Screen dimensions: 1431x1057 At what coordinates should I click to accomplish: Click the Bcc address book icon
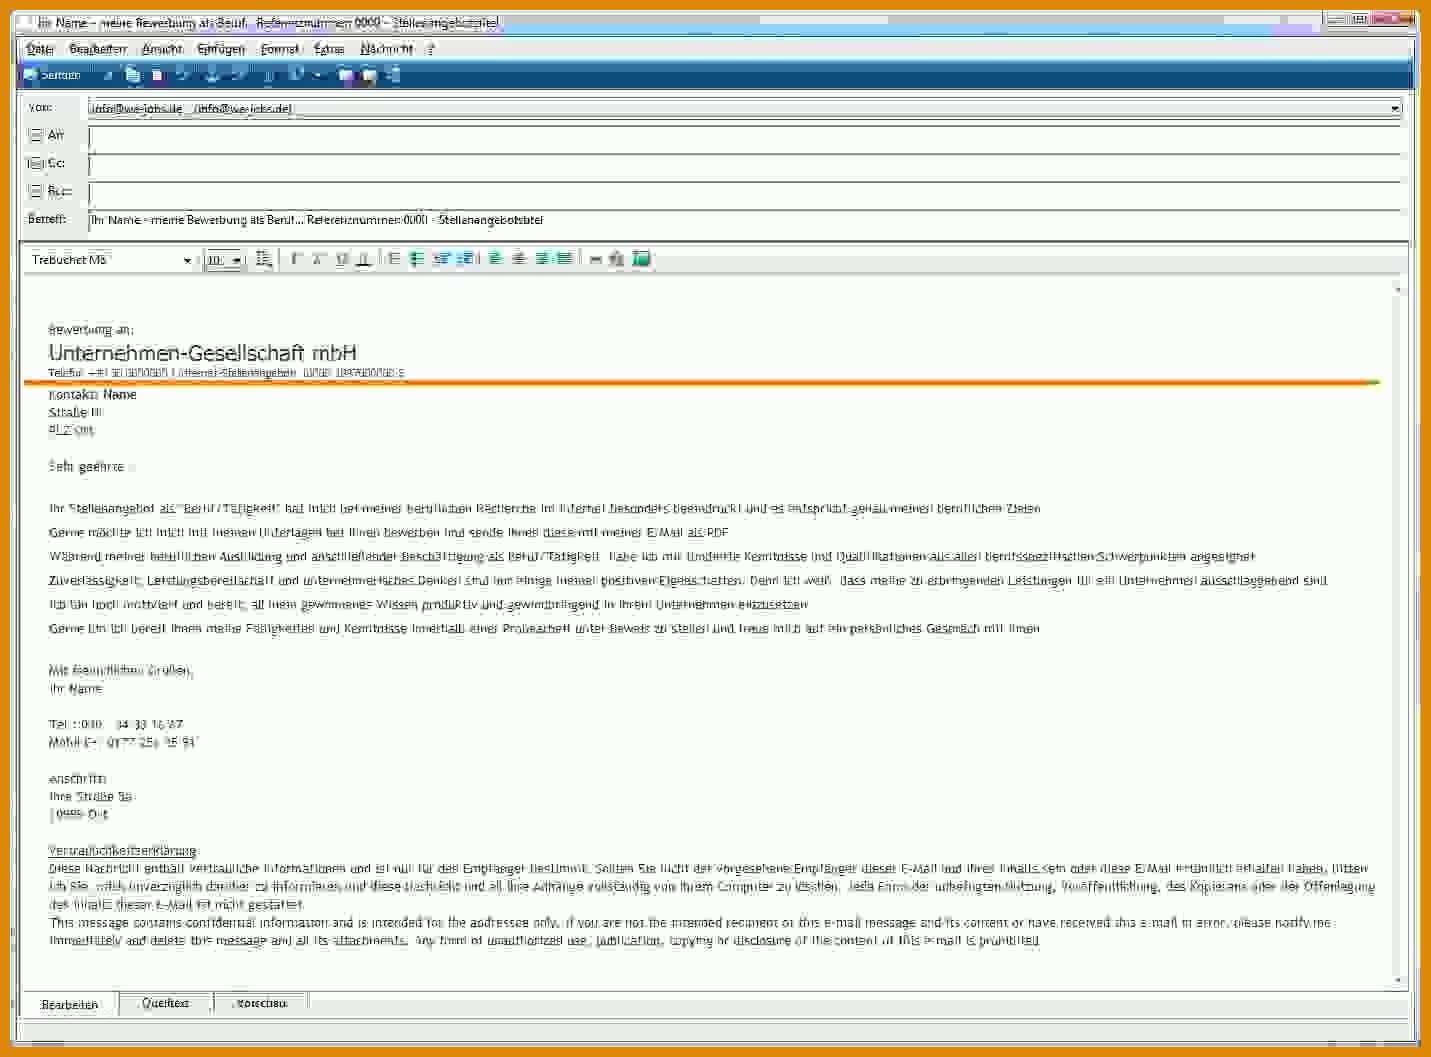click(36, 191)
